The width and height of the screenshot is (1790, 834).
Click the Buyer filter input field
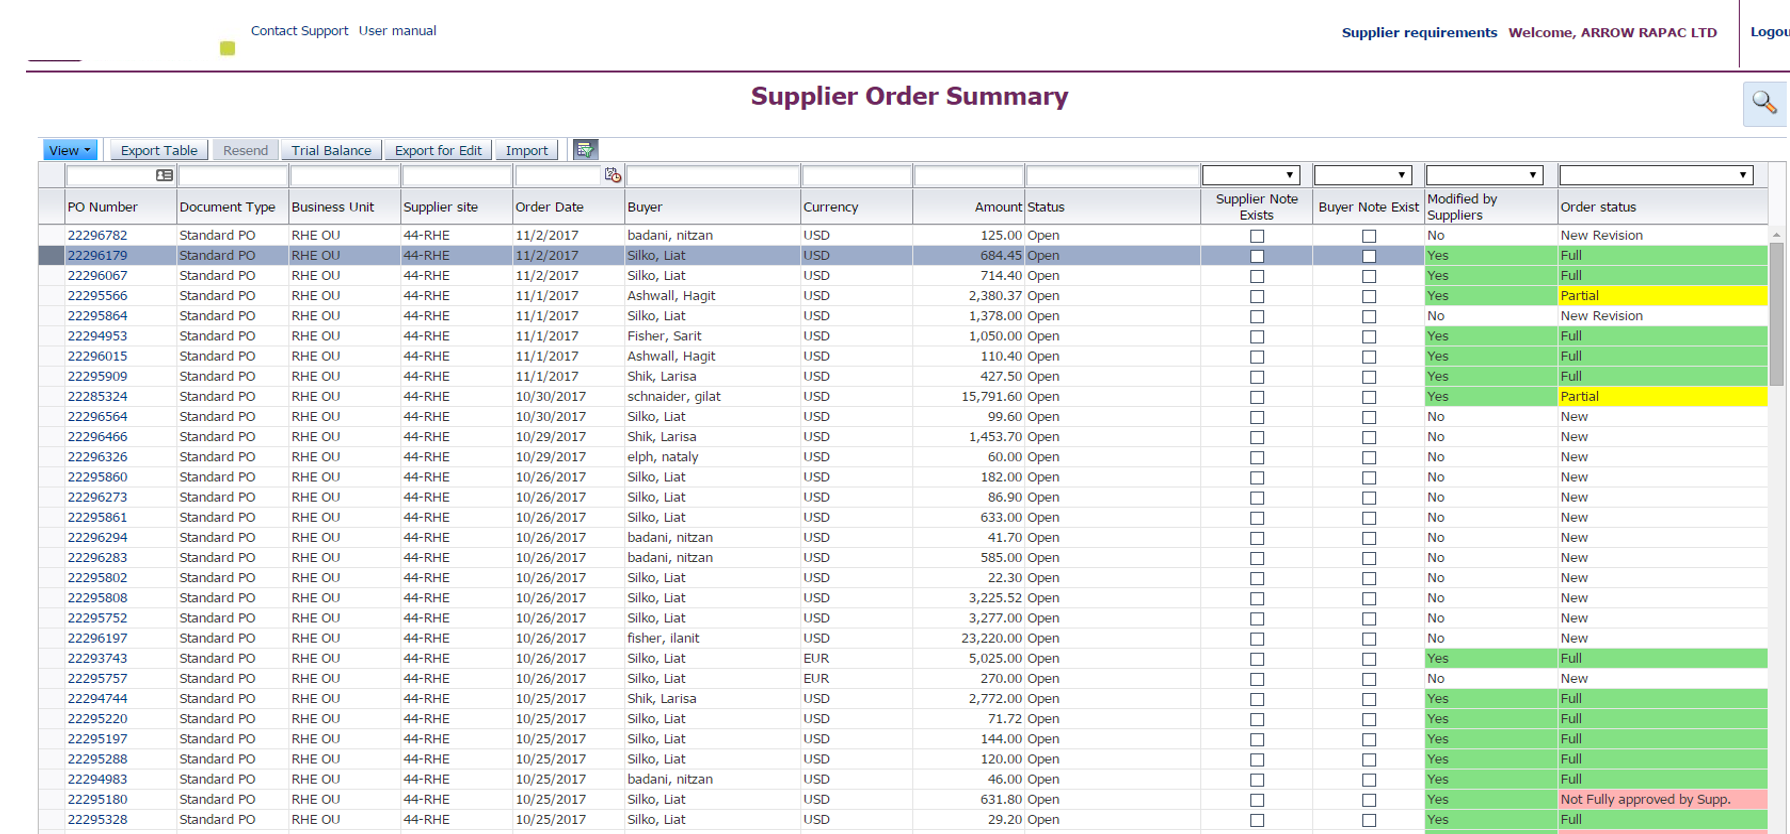712,176
